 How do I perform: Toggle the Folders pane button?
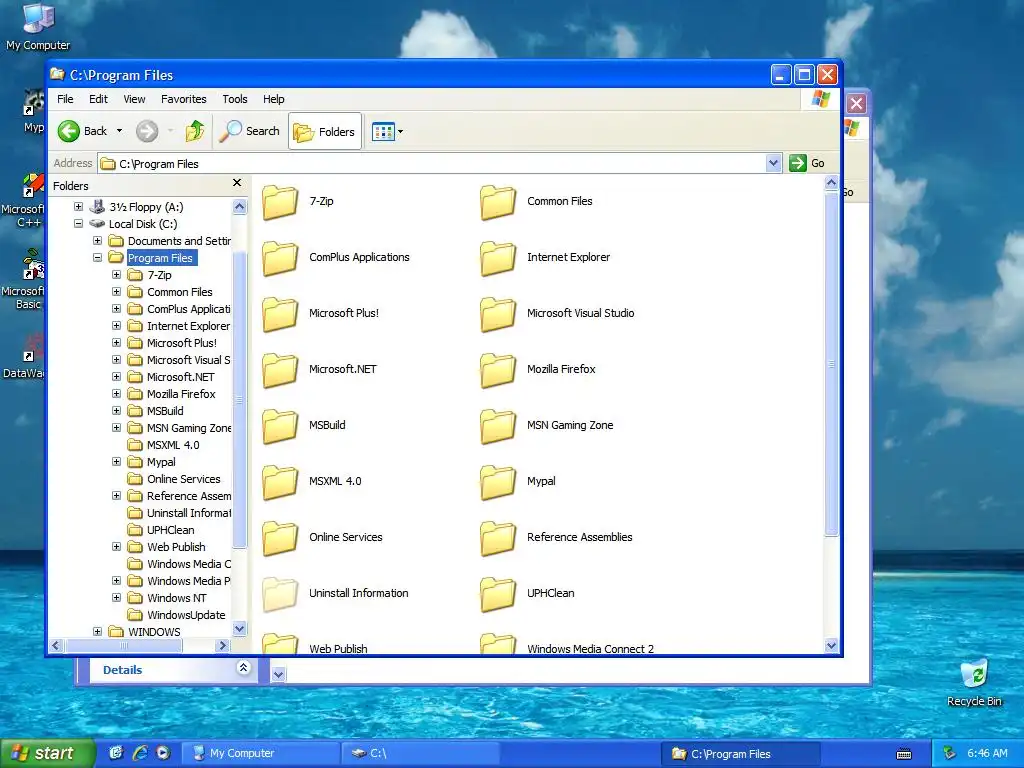[x=325, y=132]
